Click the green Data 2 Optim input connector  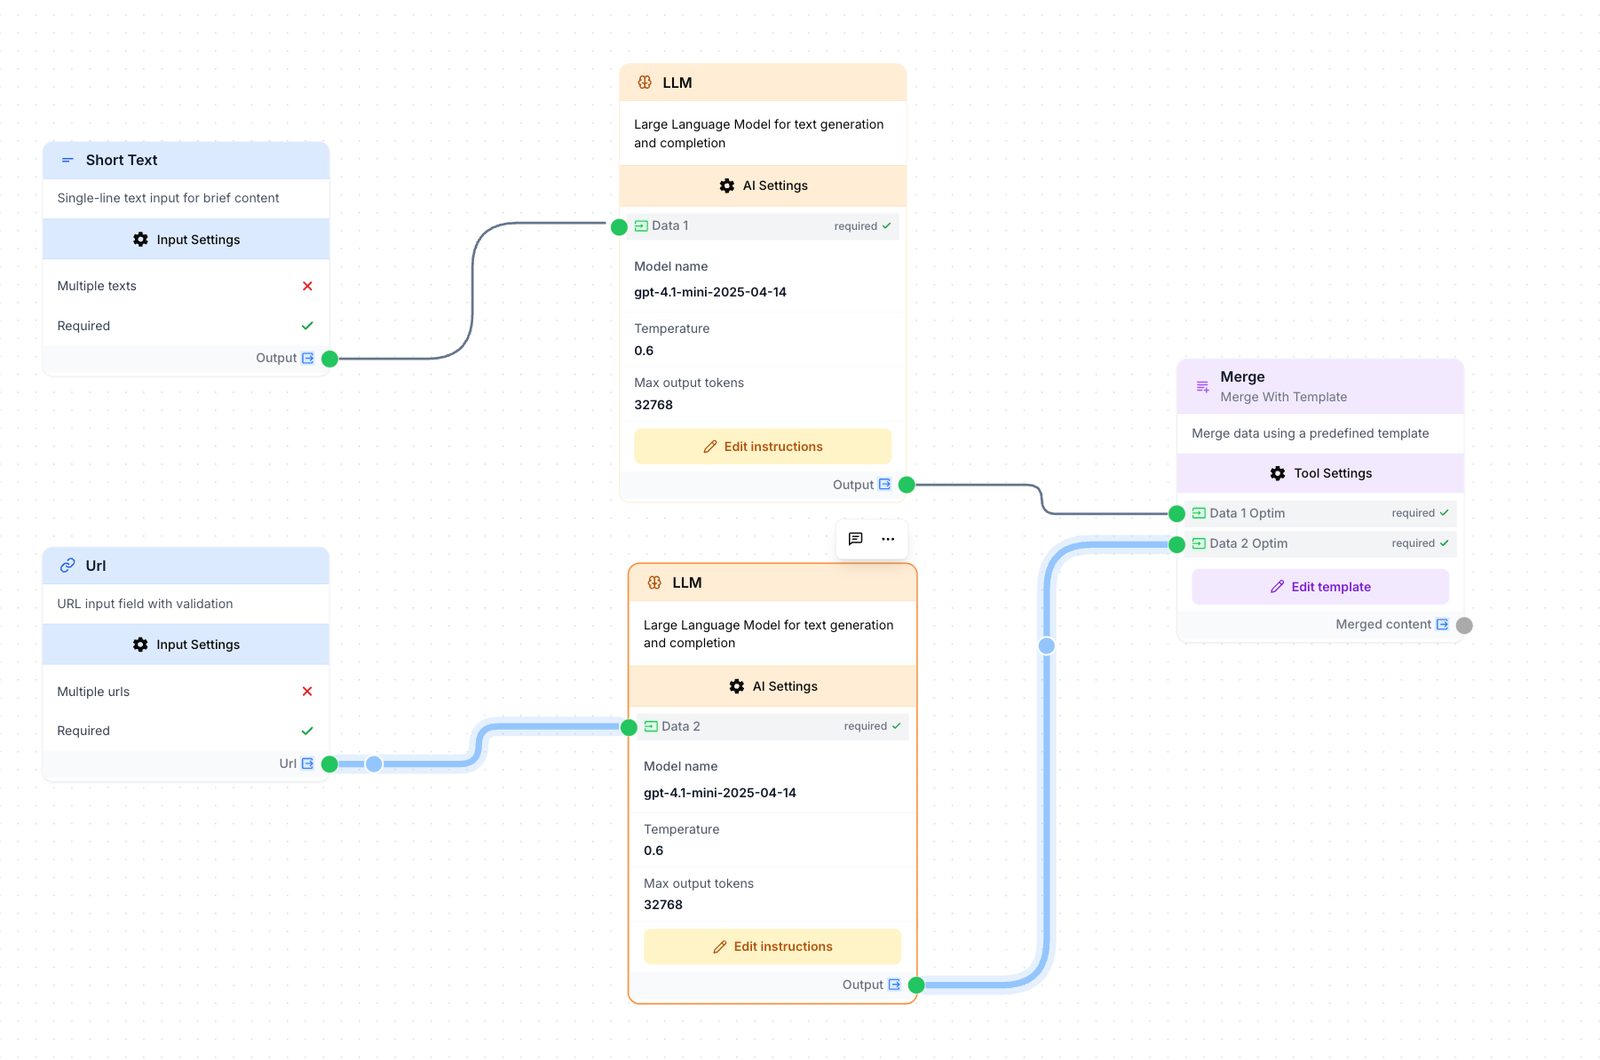click(x=1177, y=545)
